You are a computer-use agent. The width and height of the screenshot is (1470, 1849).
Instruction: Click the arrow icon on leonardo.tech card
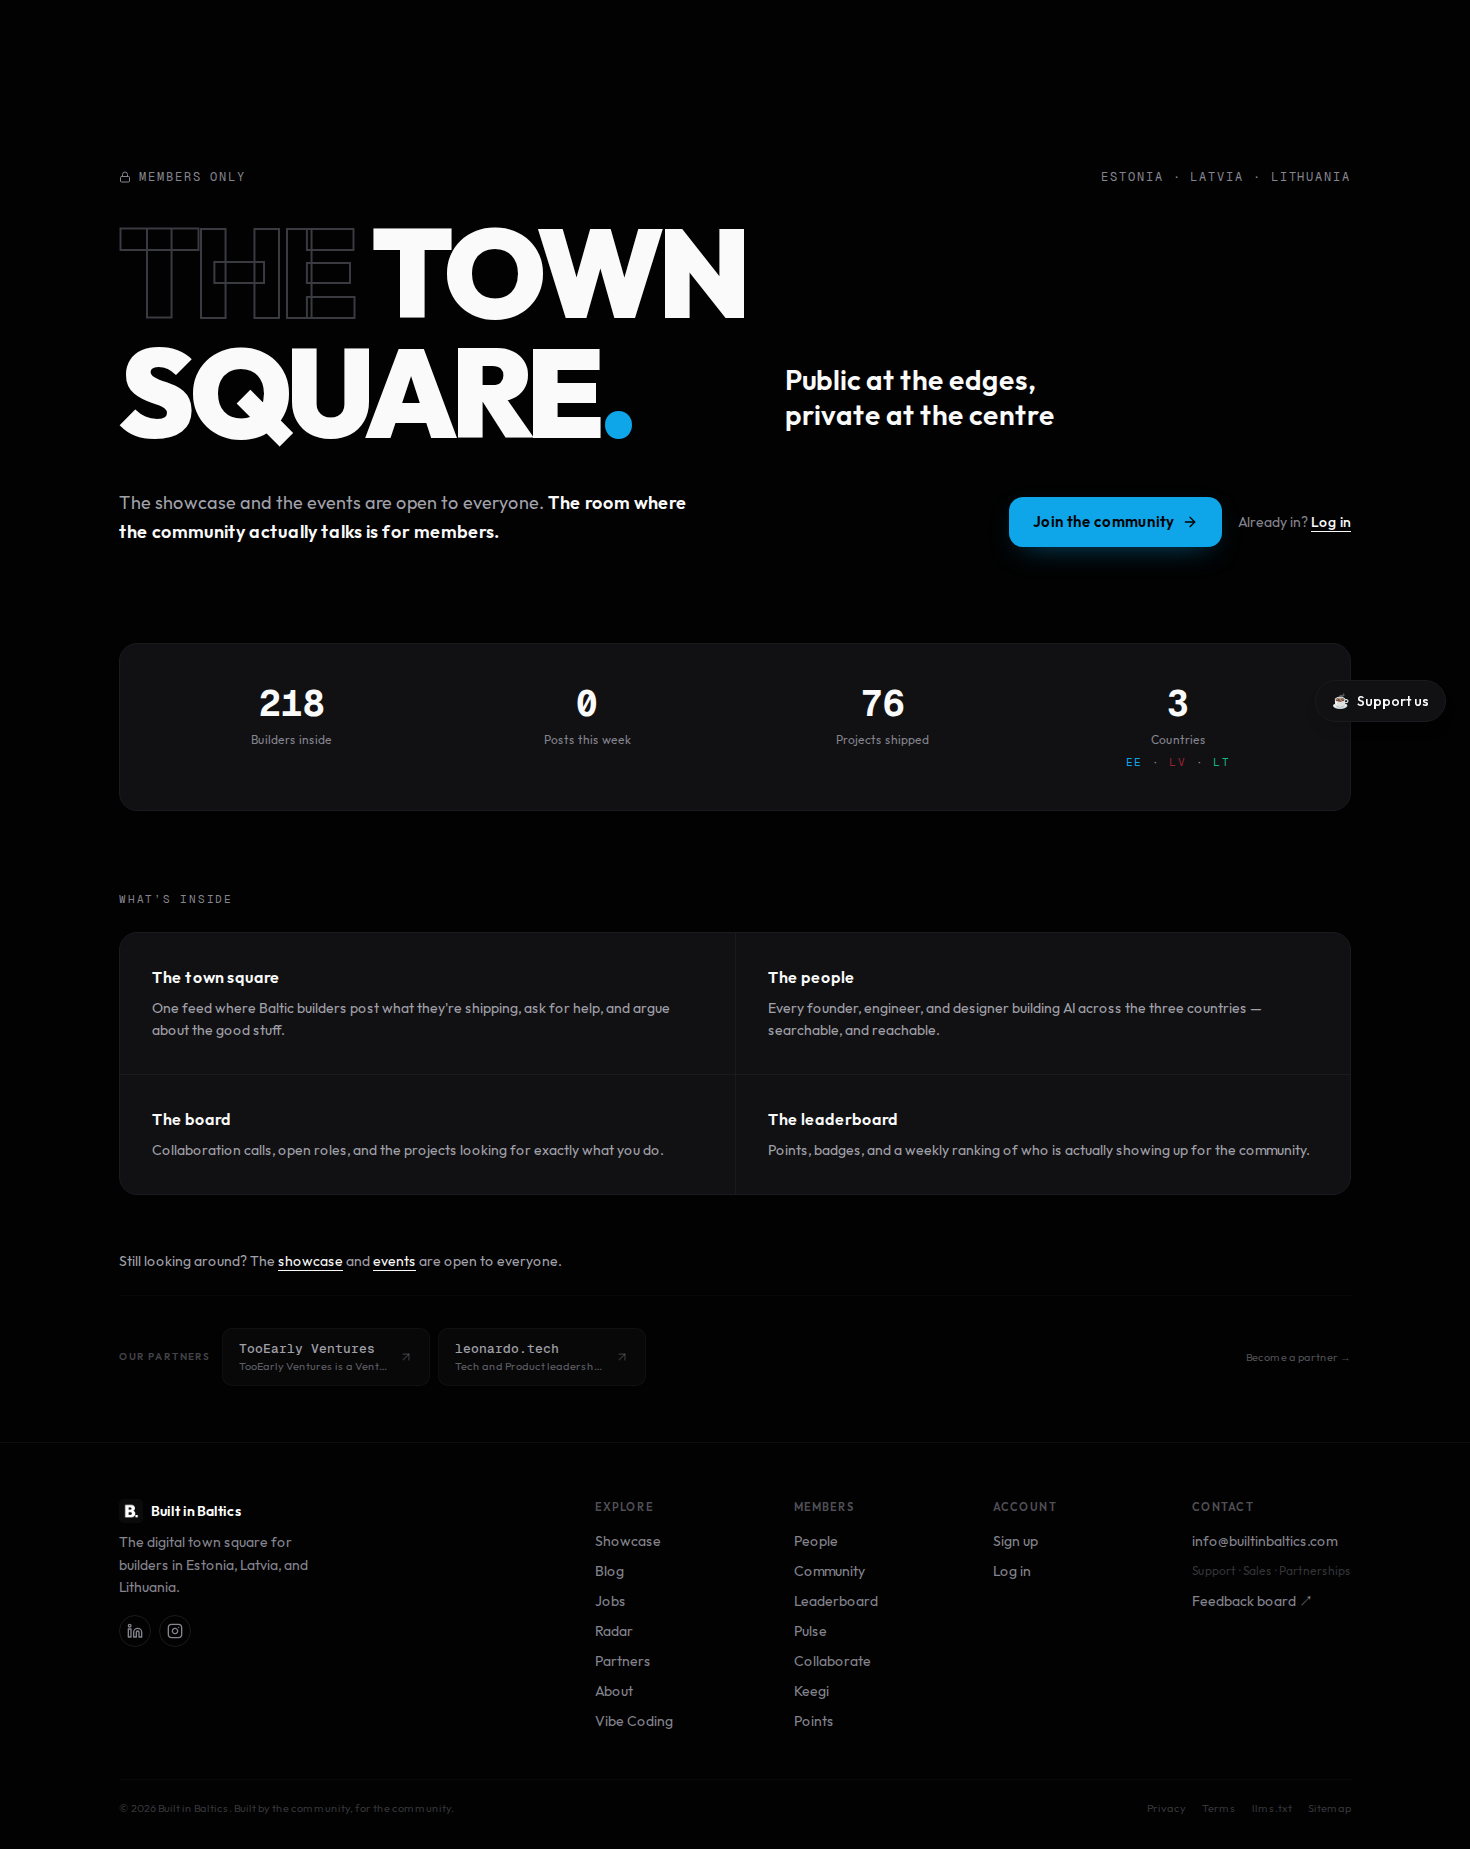622,1357
